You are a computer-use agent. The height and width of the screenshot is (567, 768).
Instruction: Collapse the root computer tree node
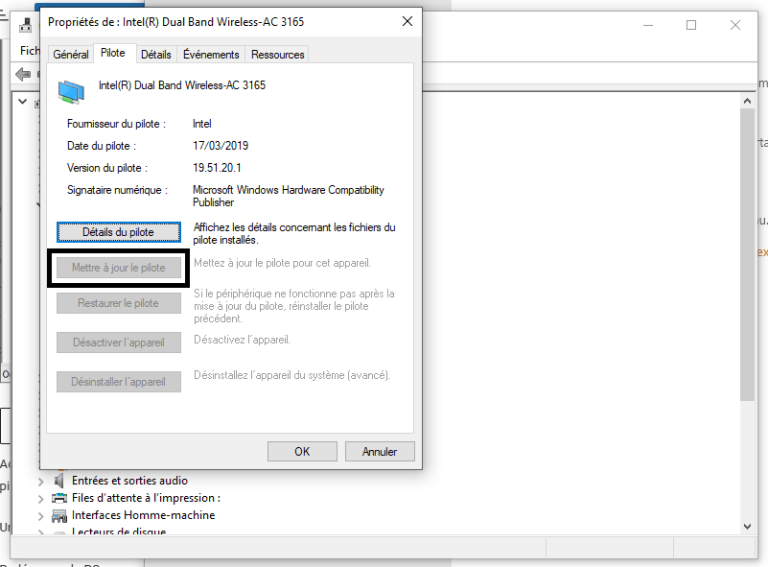23,101
